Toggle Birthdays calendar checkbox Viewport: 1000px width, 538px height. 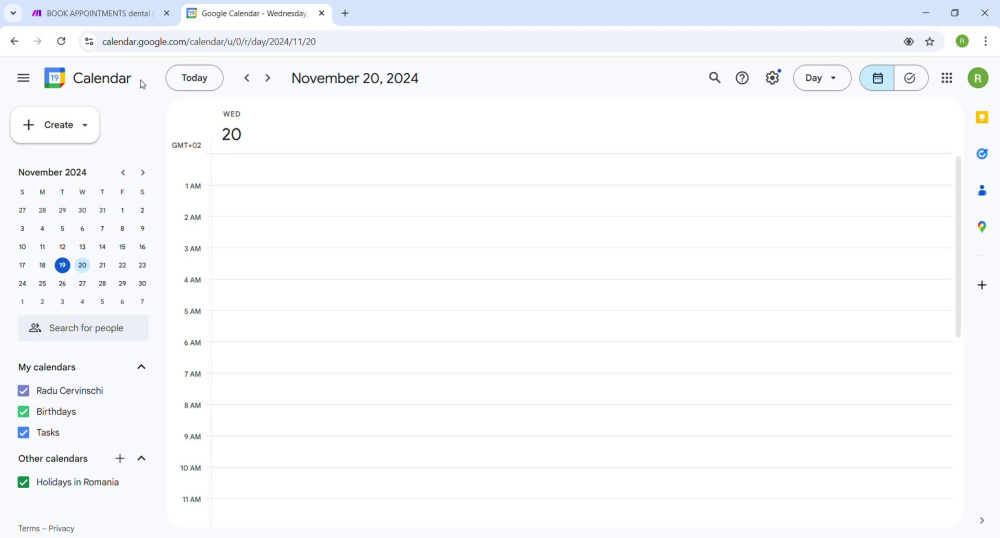pyautogui.click(x=24, y=412)
